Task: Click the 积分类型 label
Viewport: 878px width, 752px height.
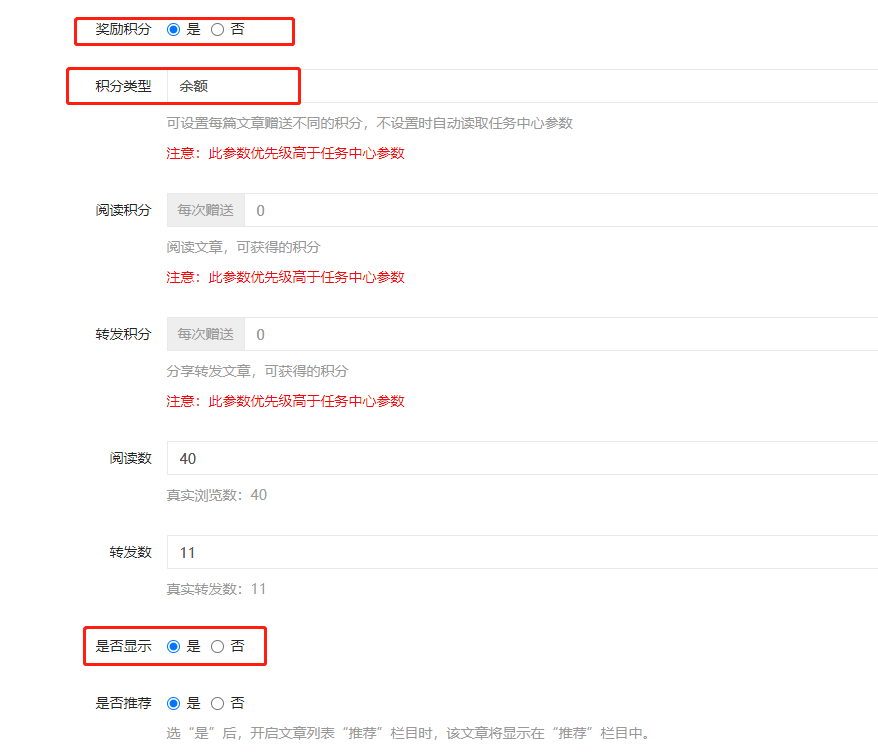Action: [x=123, y=86]
